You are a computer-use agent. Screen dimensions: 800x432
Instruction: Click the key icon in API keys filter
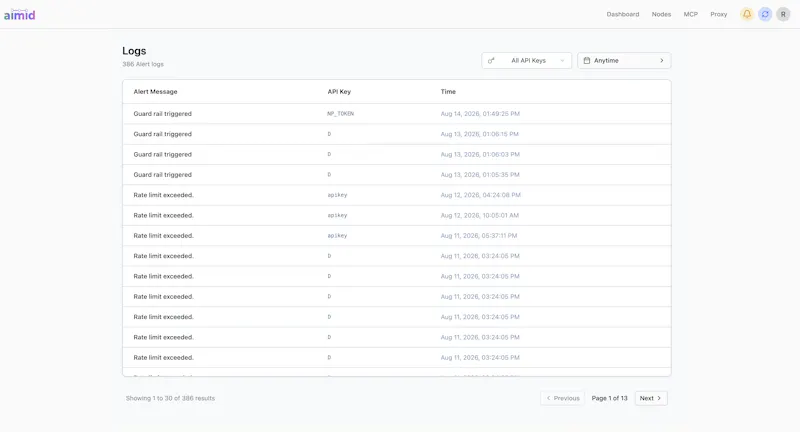[491, 61]
